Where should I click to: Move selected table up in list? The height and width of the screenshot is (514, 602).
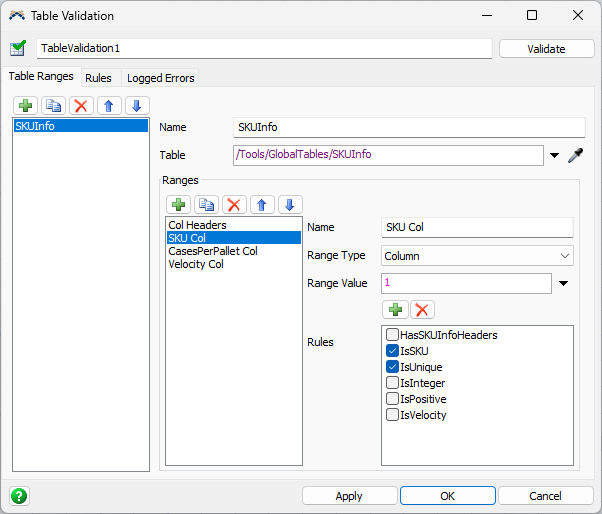click(x=110, y=105)
